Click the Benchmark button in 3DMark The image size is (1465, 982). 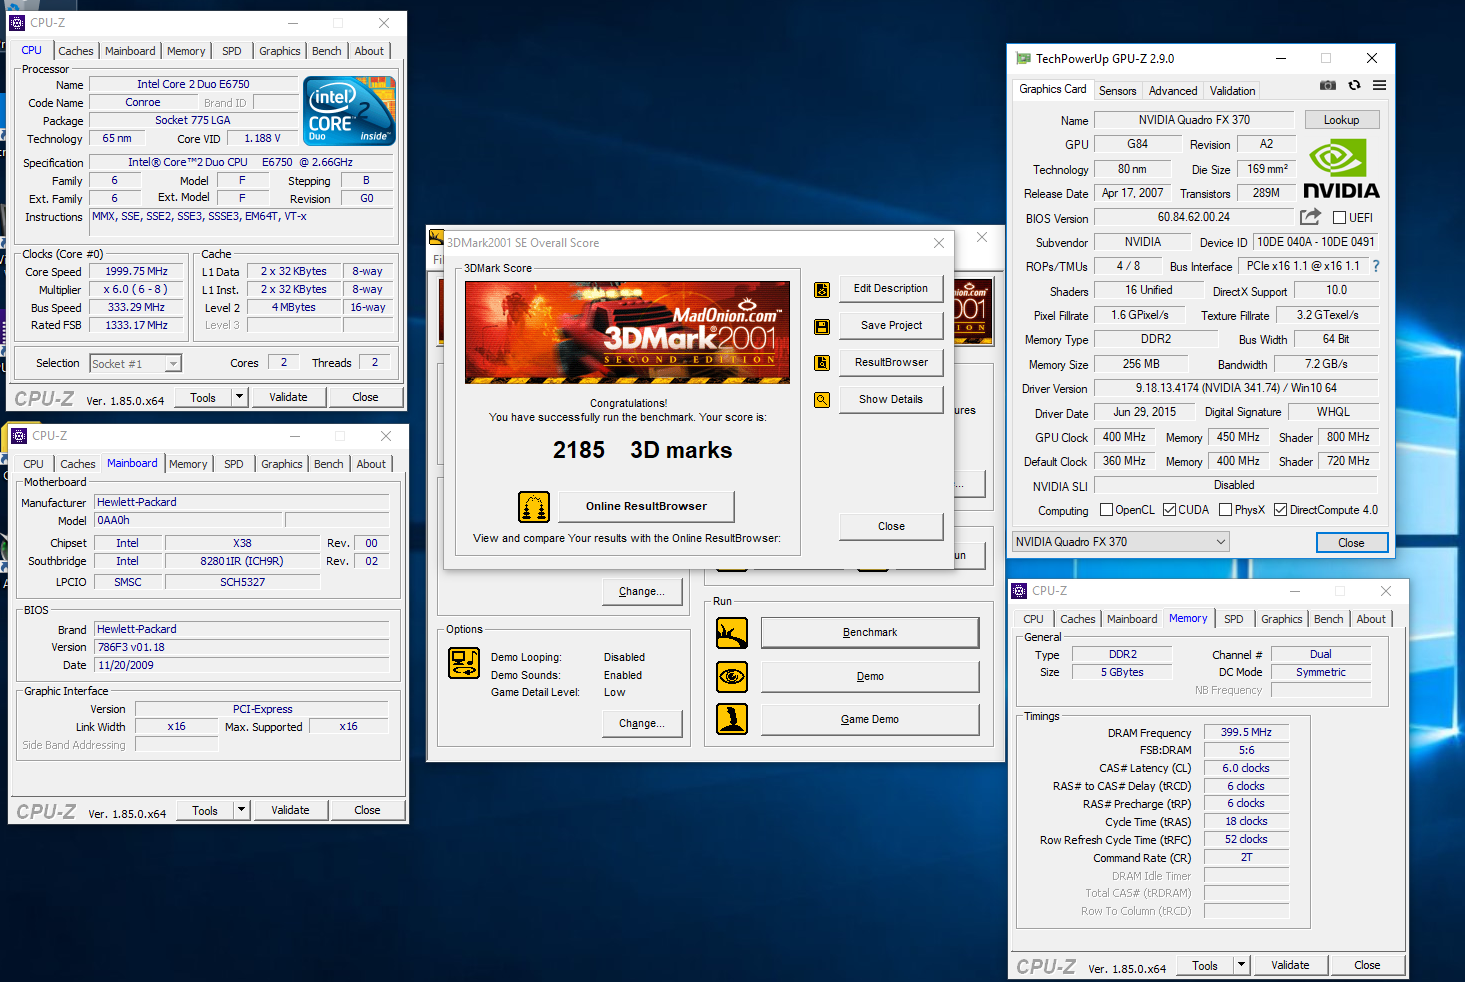[x=870, y=632]
